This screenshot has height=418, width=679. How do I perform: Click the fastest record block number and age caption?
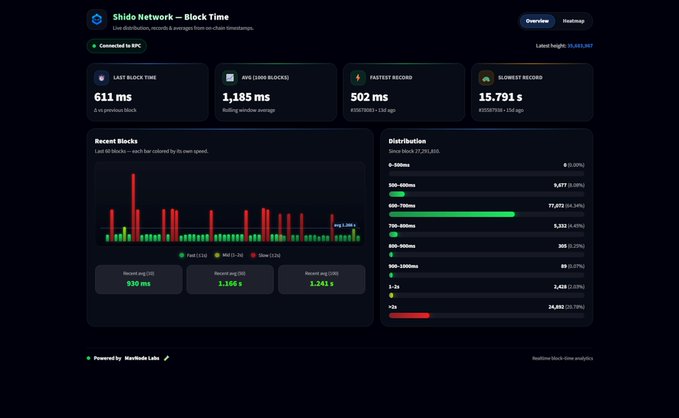pyautogui.click(x=373, y=110)
